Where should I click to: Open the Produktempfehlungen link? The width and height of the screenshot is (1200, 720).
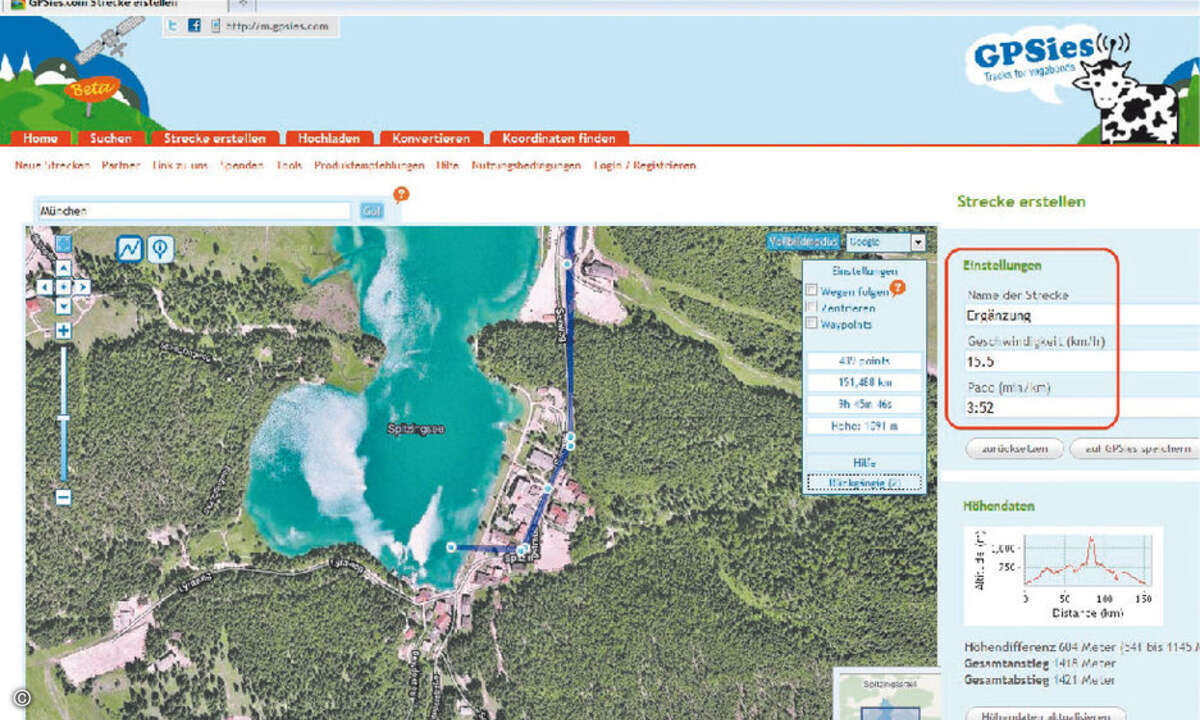tap(369, 165)
